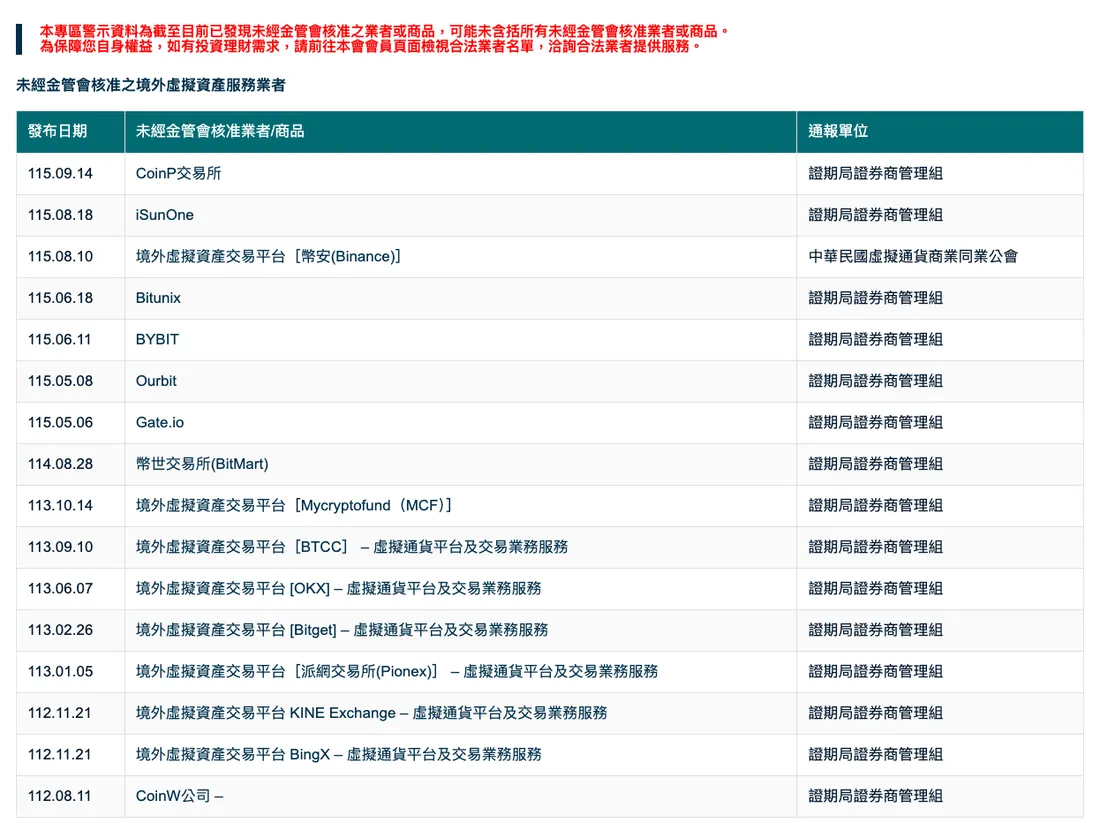Click 證期局證券商管理組 in the Gate.io row

(875, 422)
